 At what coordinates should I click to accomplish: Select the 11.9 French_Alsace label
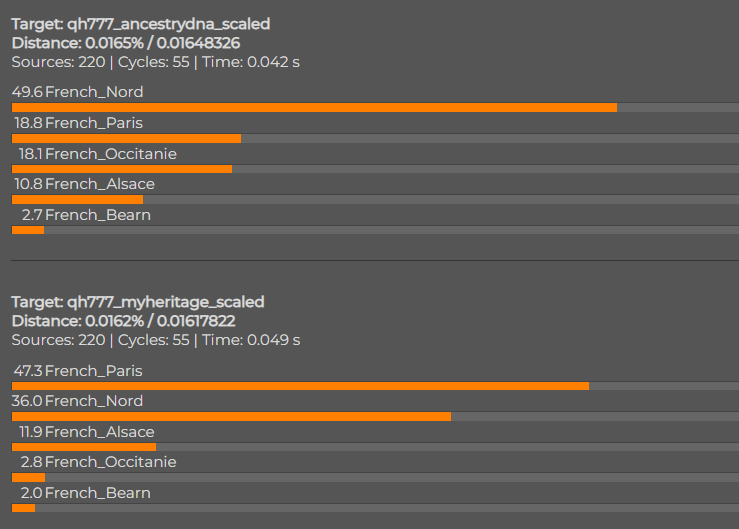tap(87, 432)
